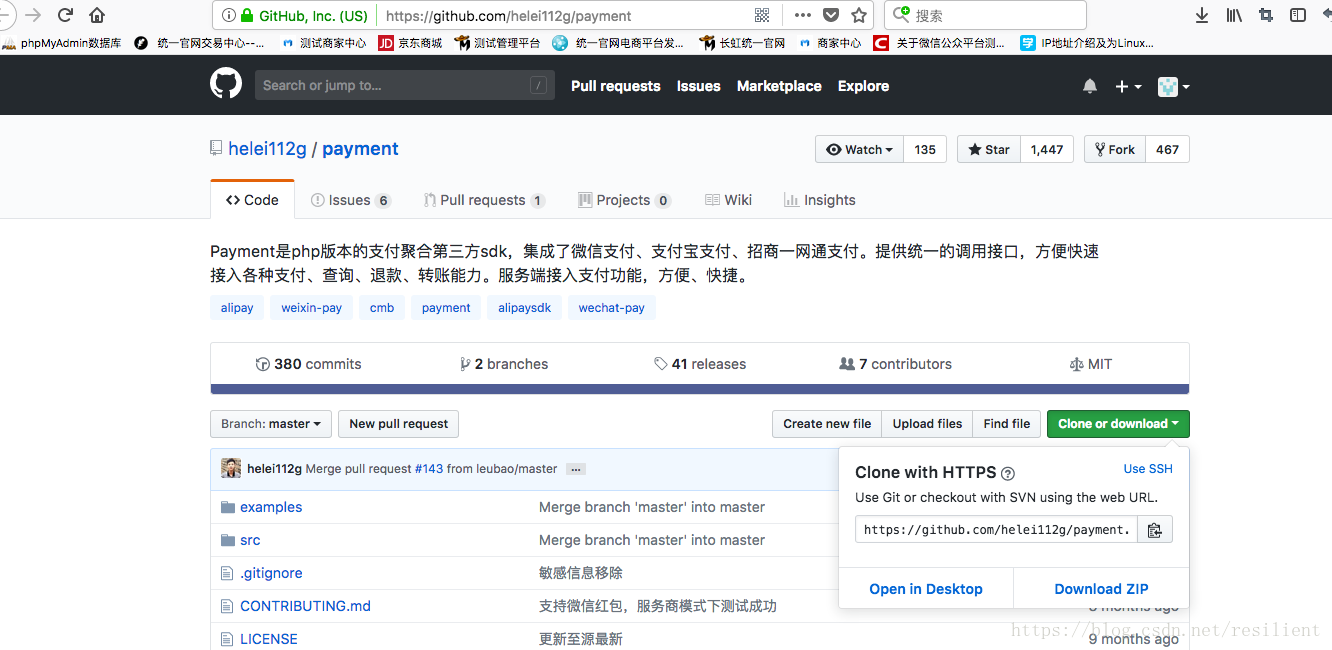Open the Wiki tab
Viewport: 1332px width, 650px height.
tap(728, 200)
